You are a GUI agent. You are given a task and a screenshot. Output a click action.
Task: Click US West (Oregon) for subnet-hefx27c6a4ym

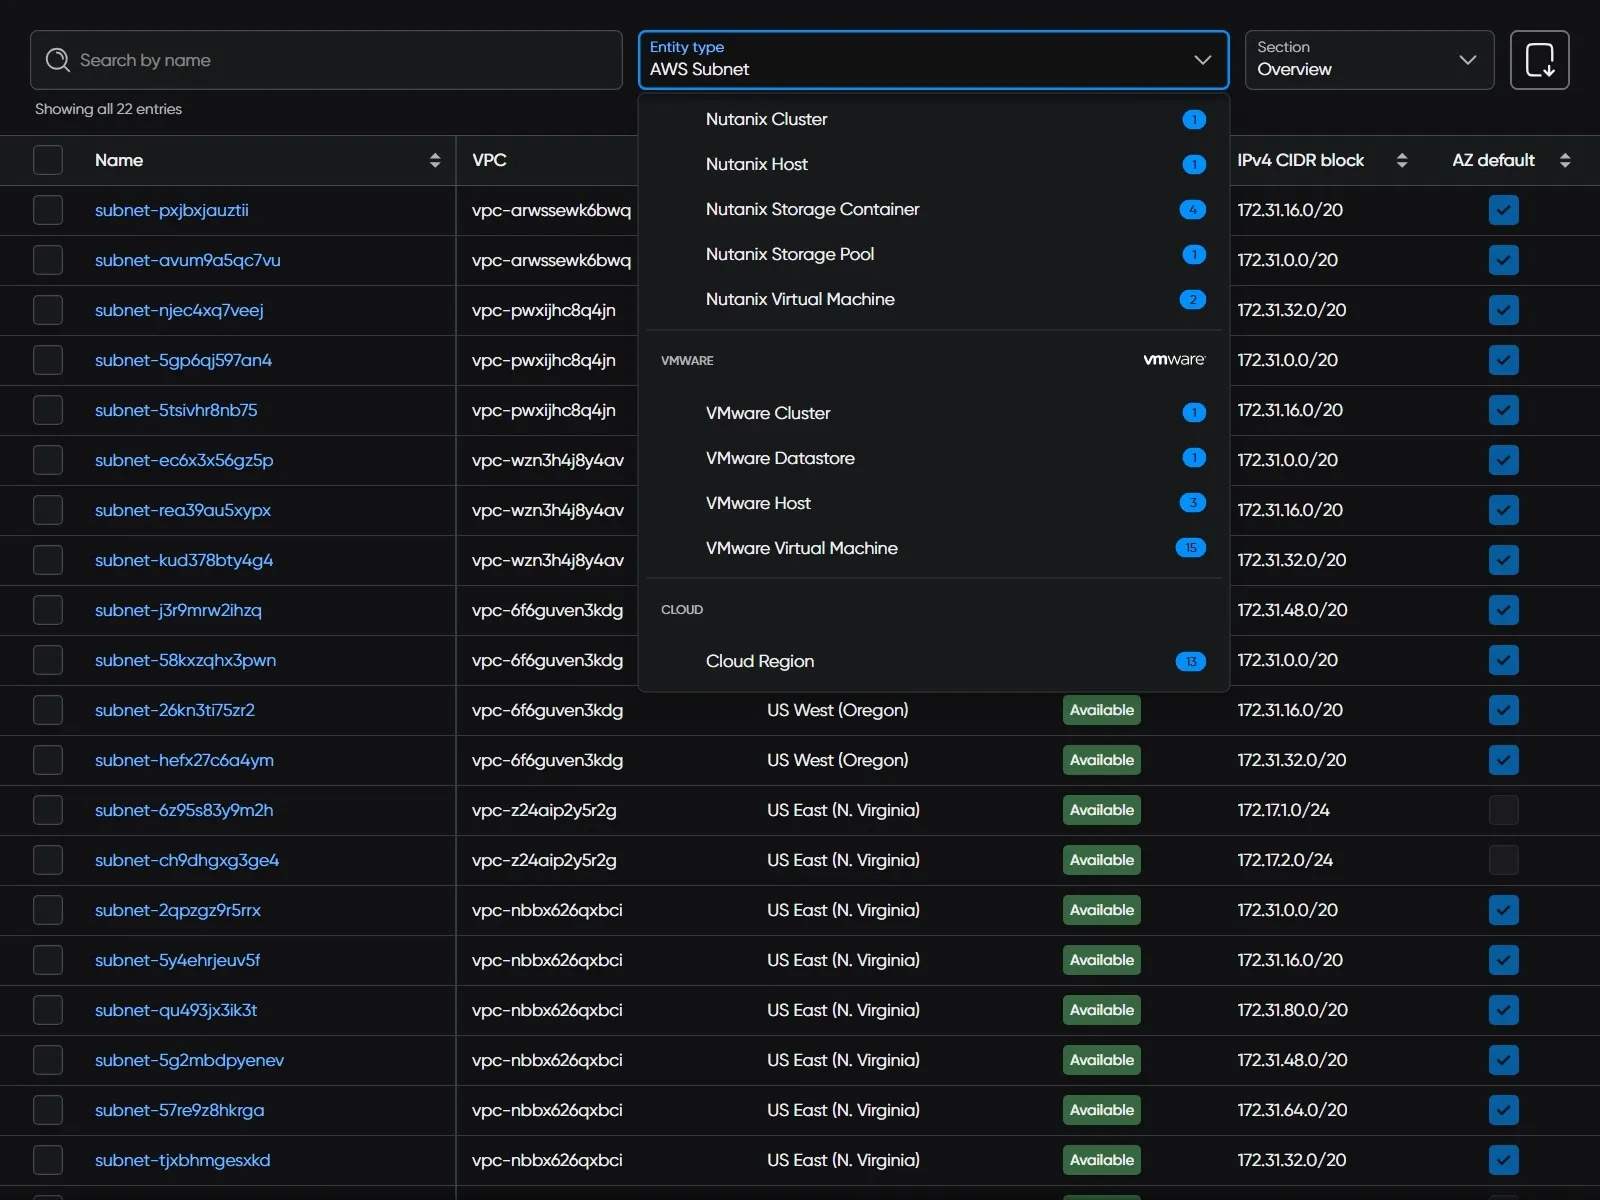coord(838,760)
